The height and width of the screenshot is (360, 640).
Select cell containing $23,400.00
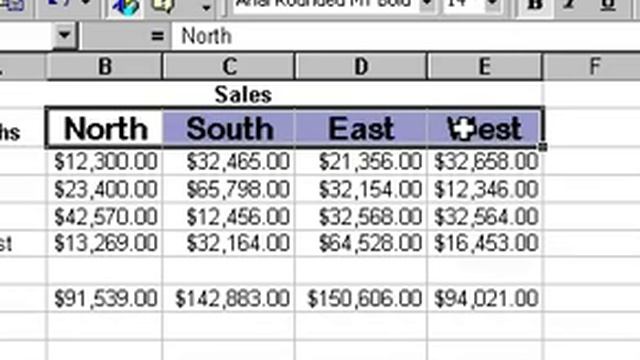(105, 189)
